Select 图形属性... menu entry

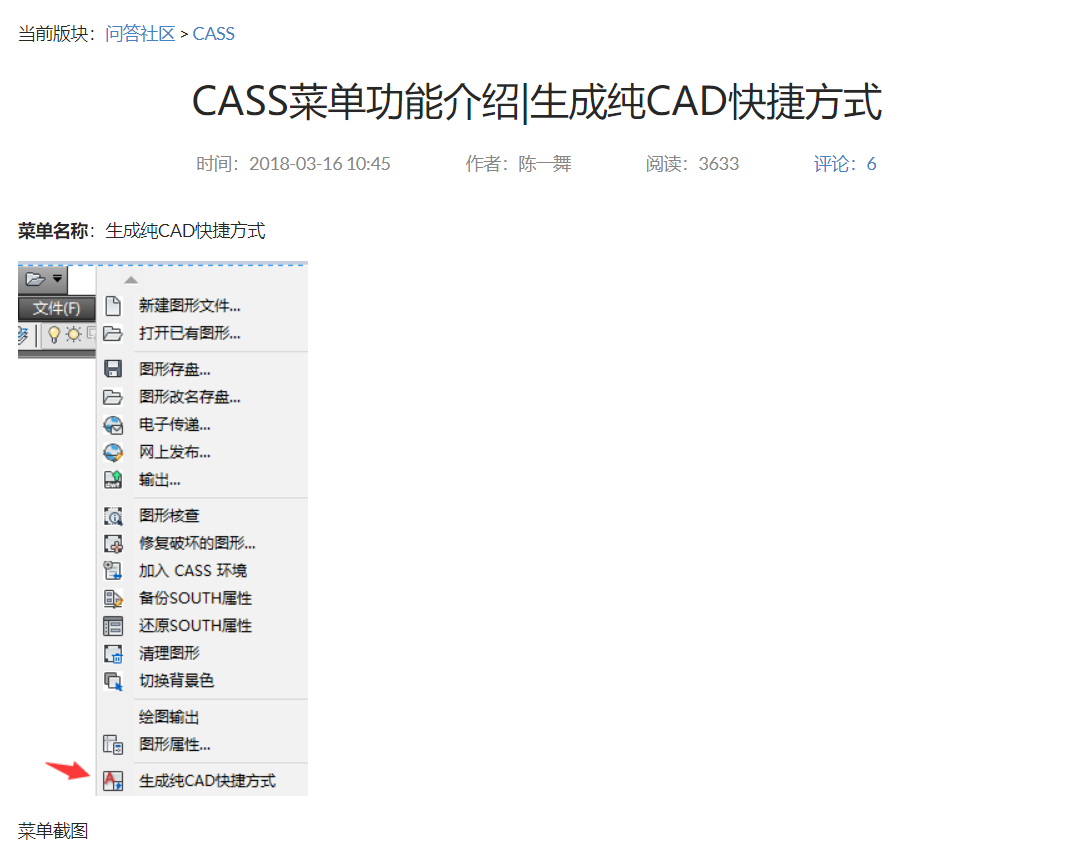coord(175,745)
